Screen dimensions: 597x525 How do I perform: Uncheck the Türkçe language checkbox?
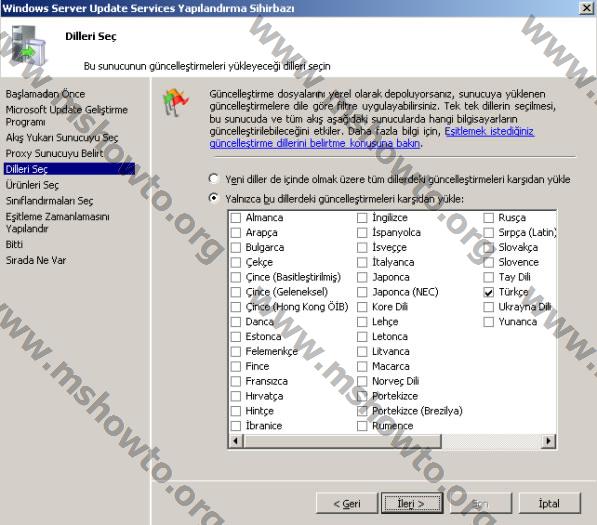coord(488,292)
